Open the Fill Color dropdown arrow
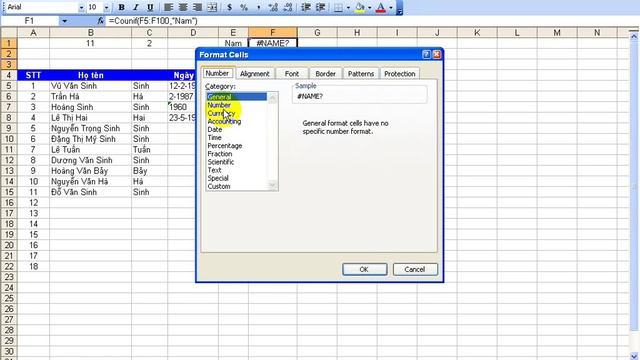The width and height of the screenshot is (640, 360). pos(369,7)
